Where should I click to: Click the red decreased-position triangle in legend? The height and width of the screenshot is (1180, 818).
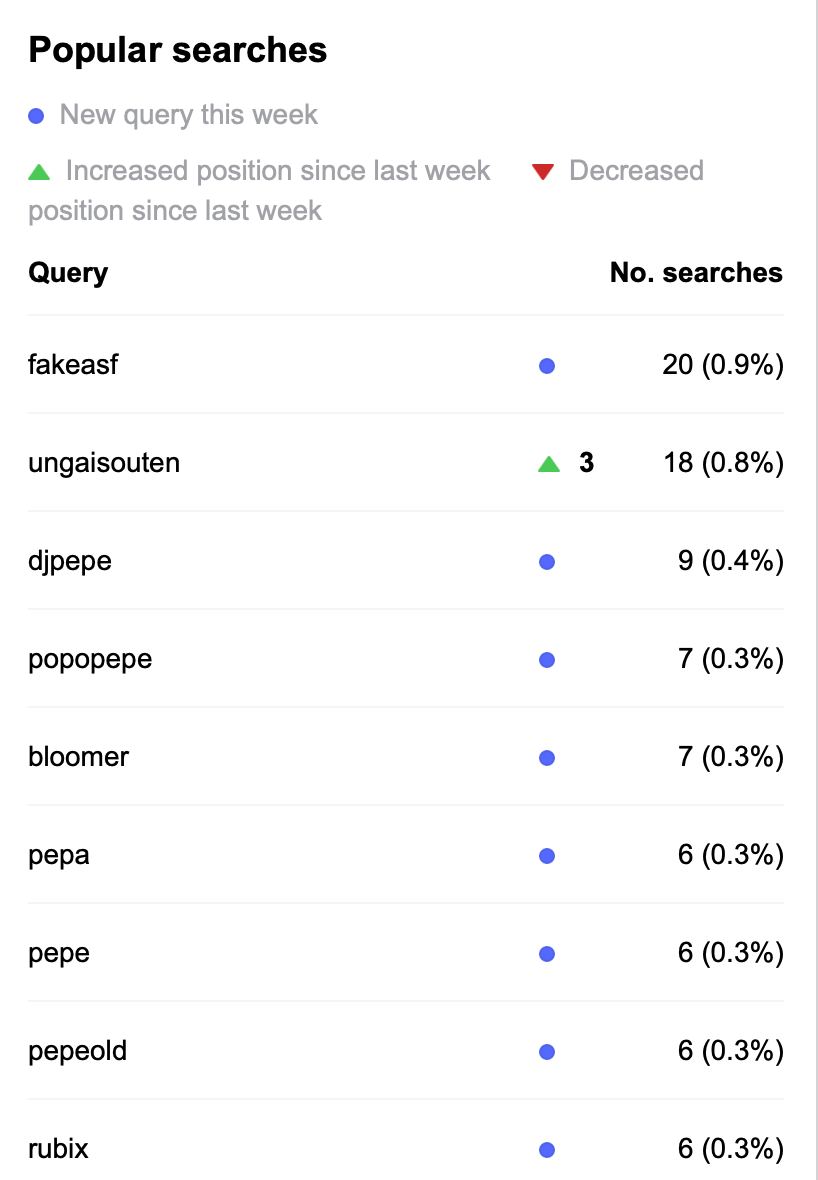pyautogui.click(x=543, y=172)
